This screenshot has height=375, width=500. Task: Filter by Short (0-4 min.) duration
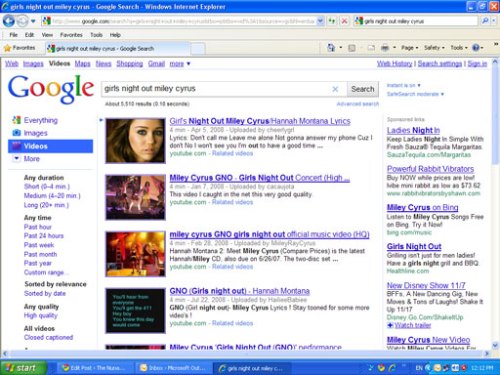click(x=47, y=187)
